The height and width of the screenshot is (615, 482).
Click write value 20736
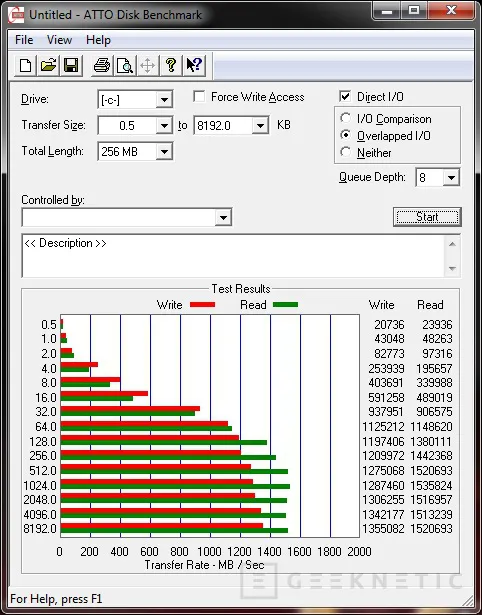pos(389,325)
